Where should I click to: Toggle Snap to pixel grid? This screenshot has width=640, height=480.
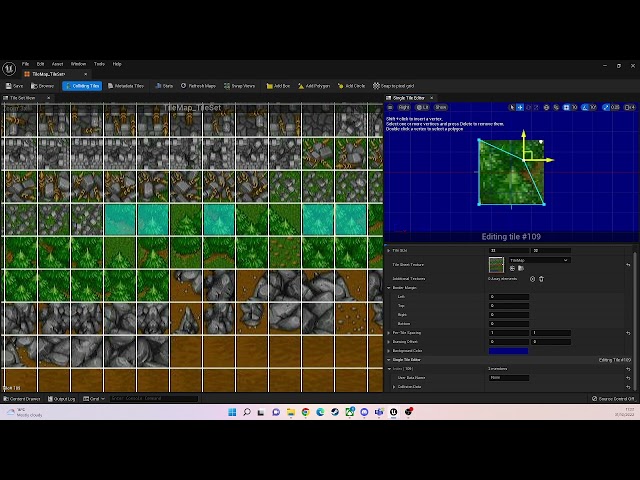pyautogui.click(x=393, y=86)
